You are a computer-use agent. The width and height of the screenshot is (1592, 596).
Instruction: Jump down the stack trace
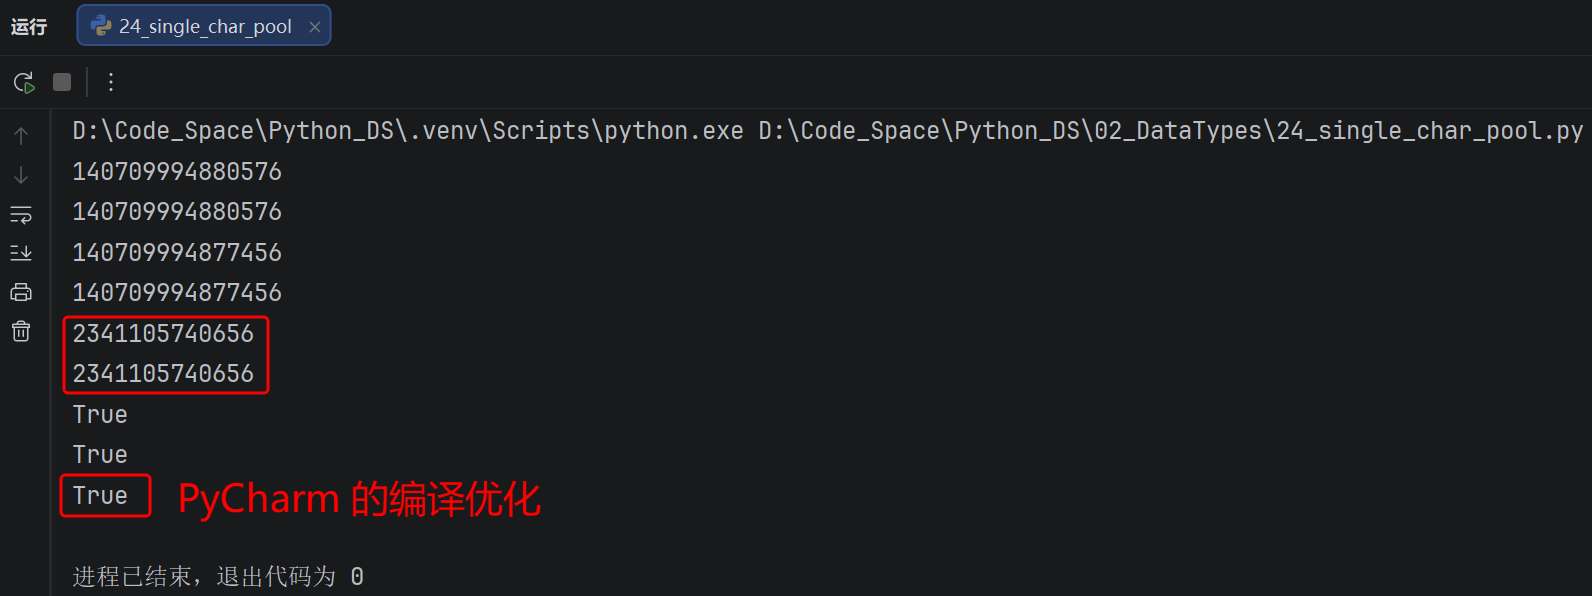[21, 175]
